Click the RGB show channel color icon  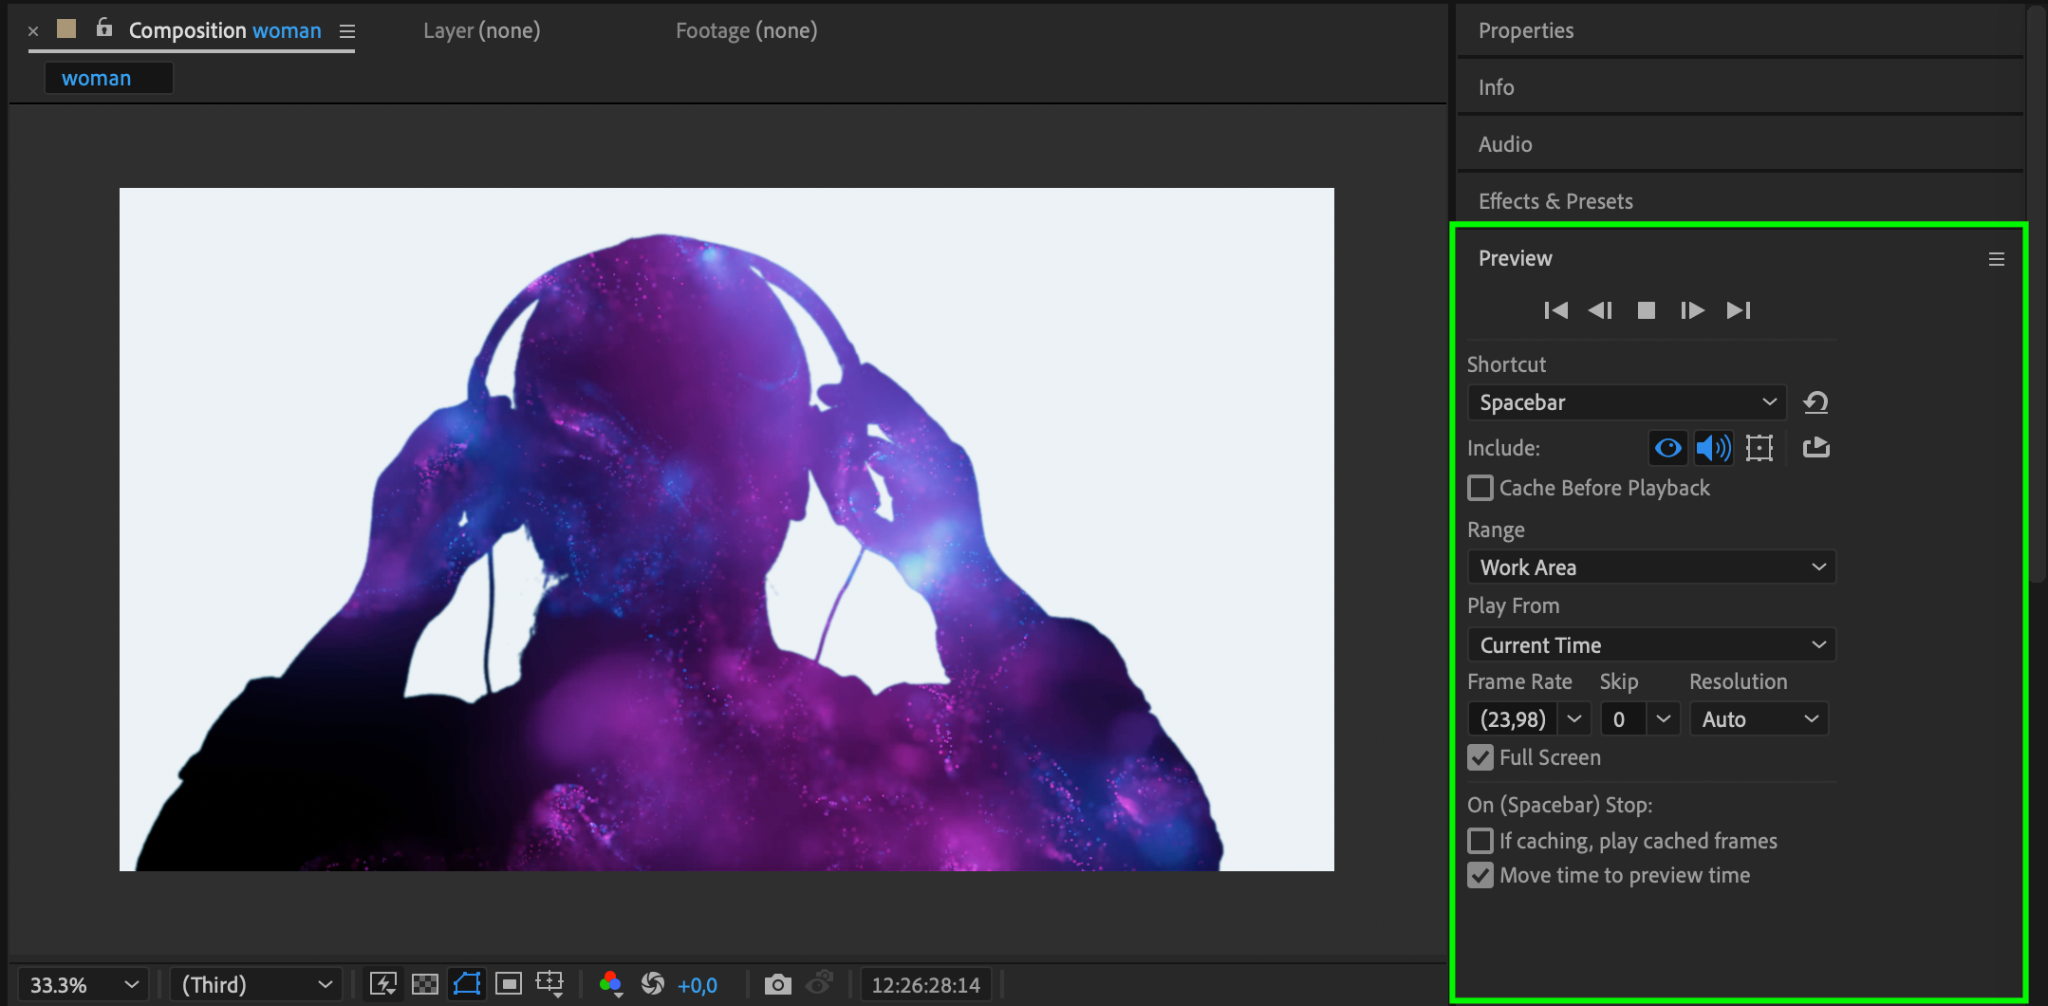coord(610,984)
